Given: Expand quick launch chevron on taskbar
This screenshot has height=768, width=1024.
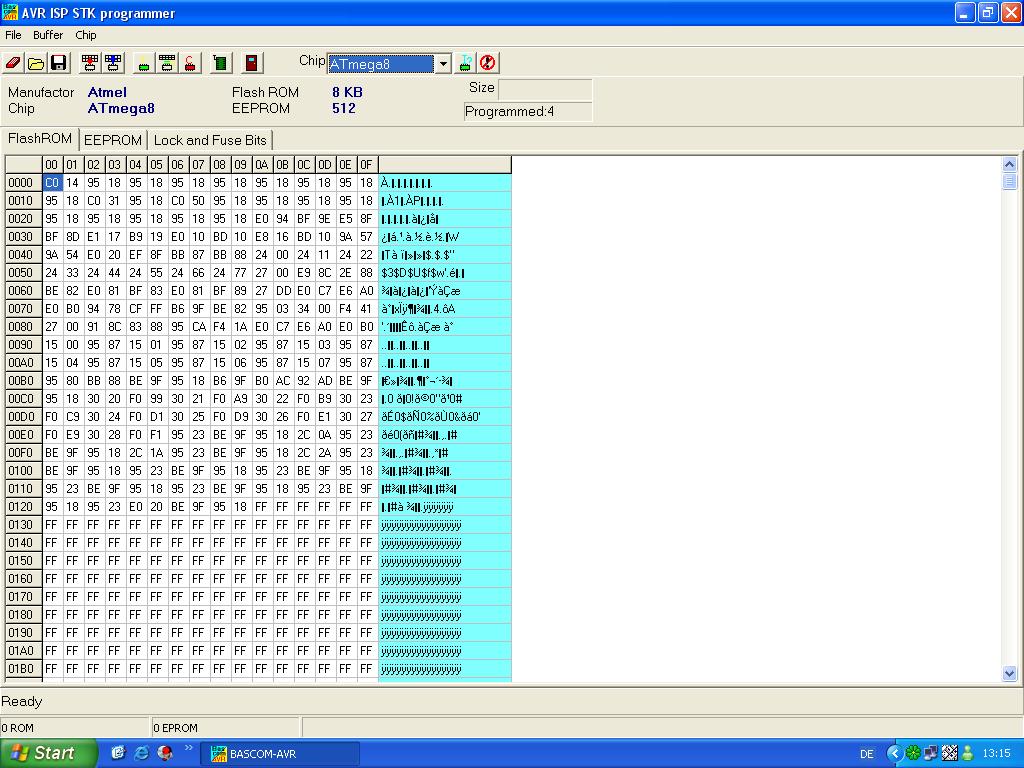Looking at the screenshot, I should pos(189,748).
